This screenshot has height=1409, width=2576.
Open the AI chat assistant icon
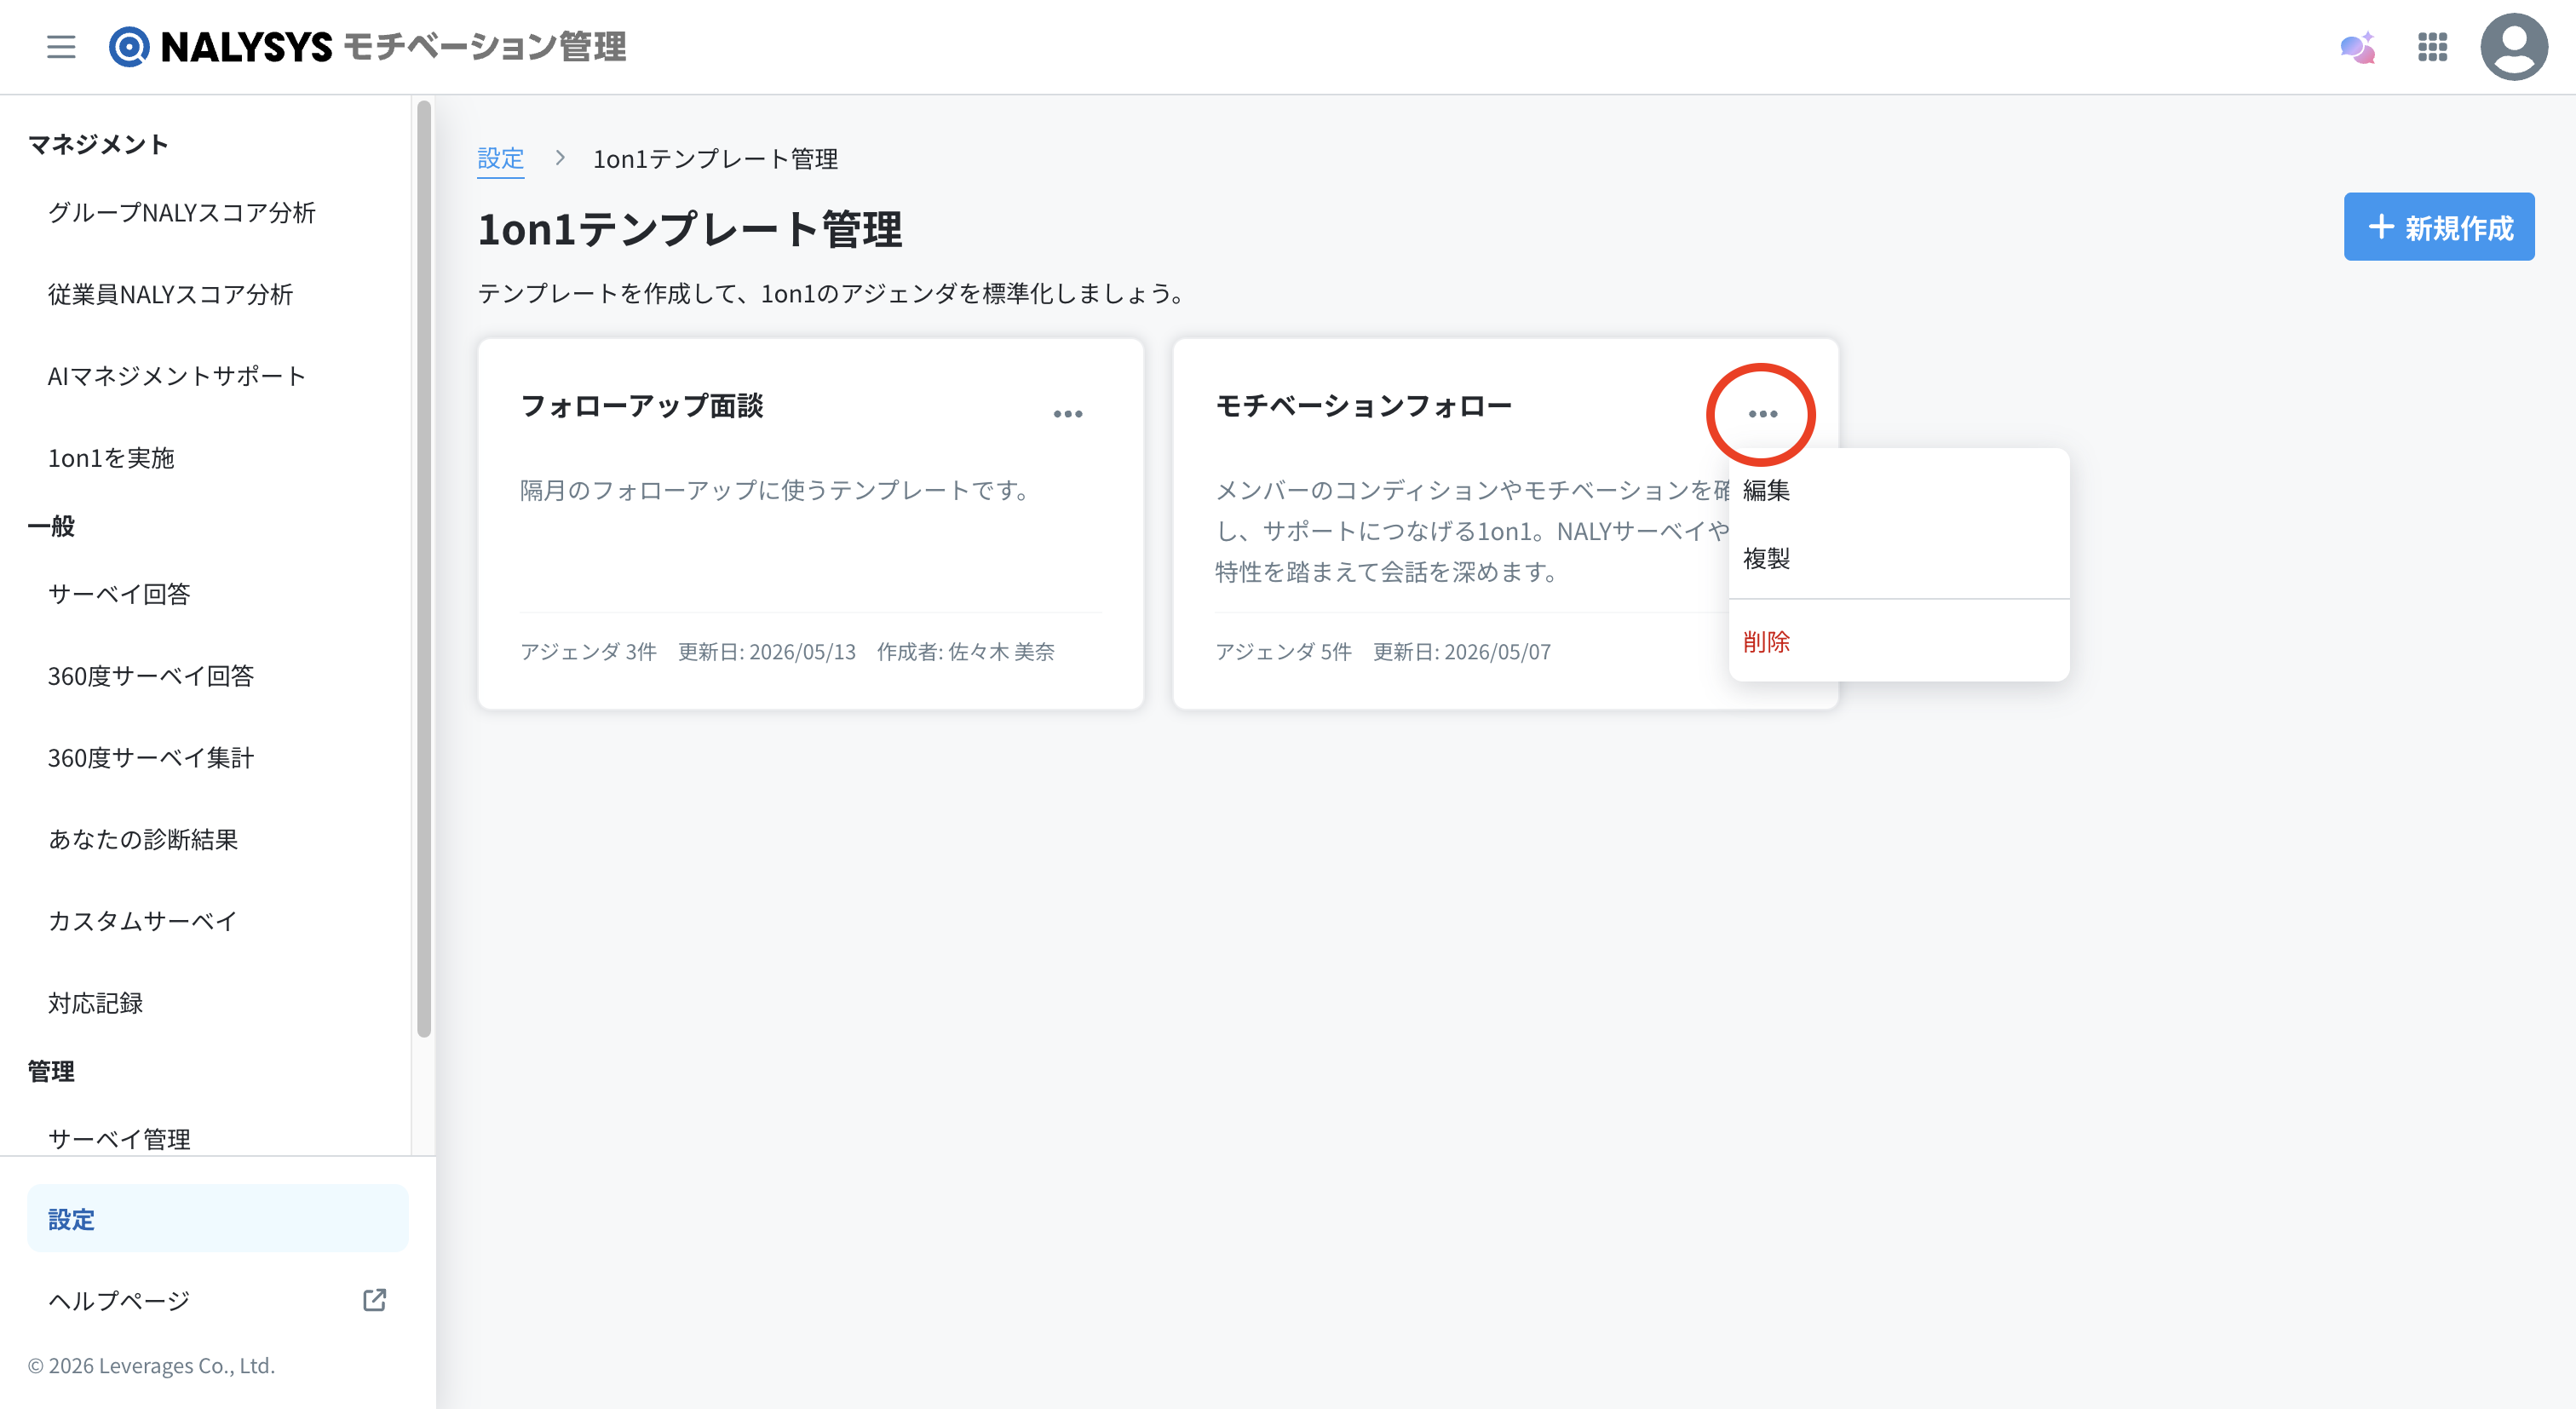coord(2358,47)
